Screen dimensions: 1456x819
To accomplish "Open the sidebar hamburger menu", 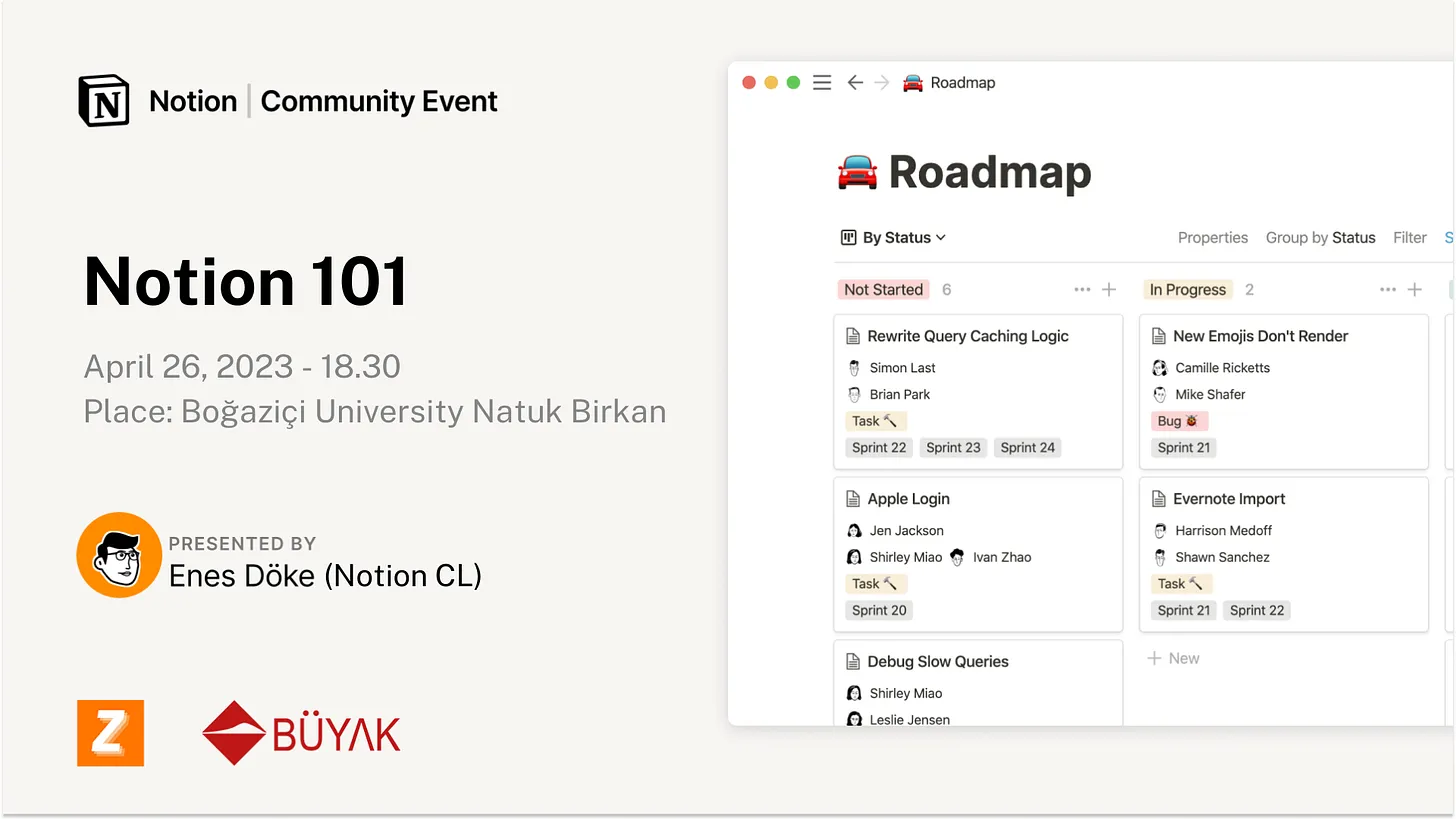I will click(x=822, y=83).
